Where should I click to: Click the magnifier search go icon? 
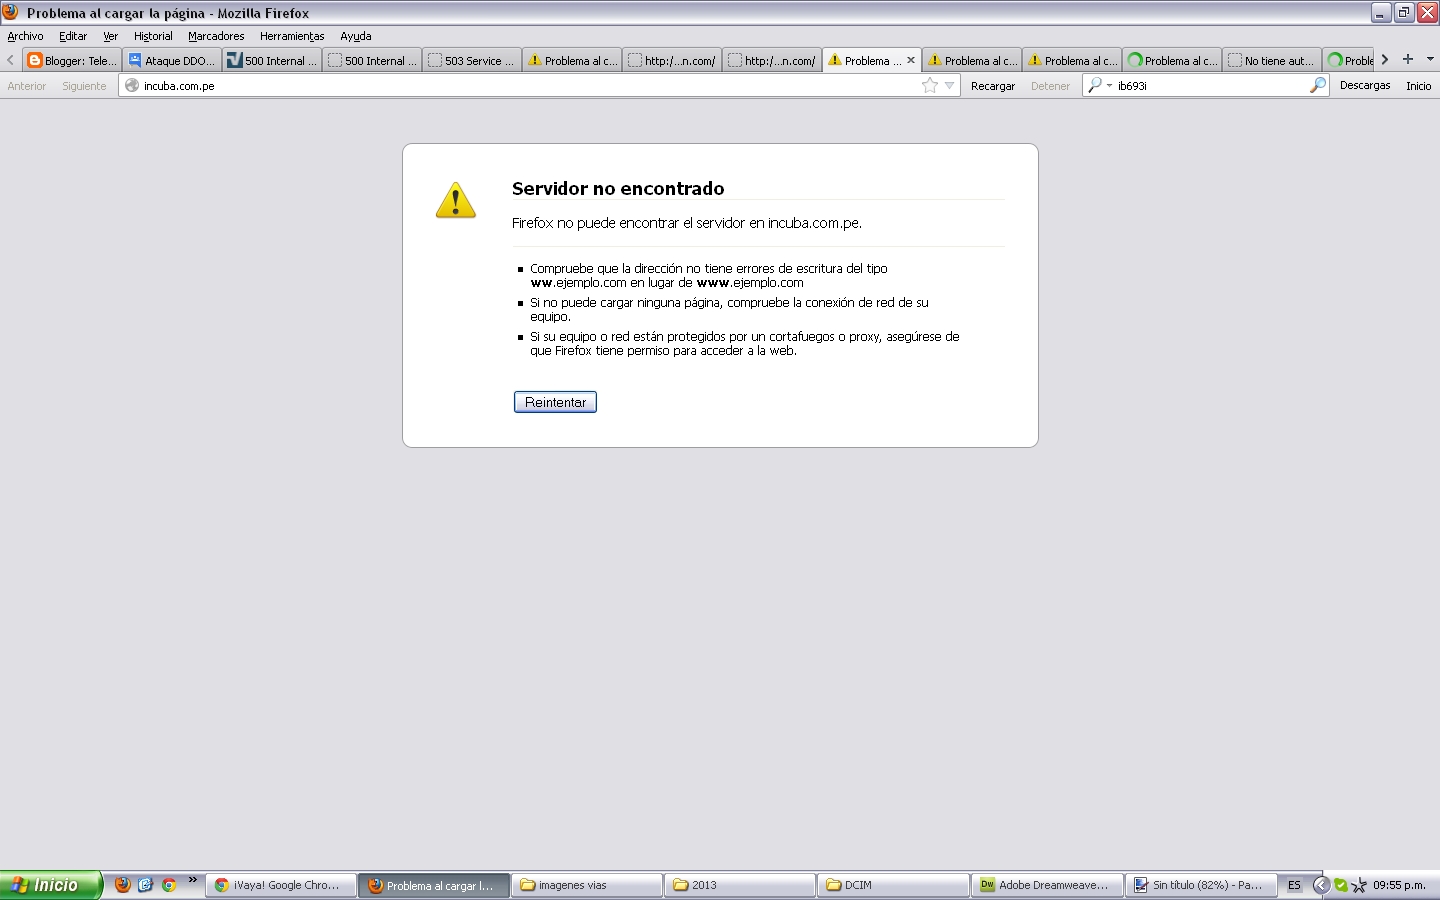click(x=1318, y=86)
